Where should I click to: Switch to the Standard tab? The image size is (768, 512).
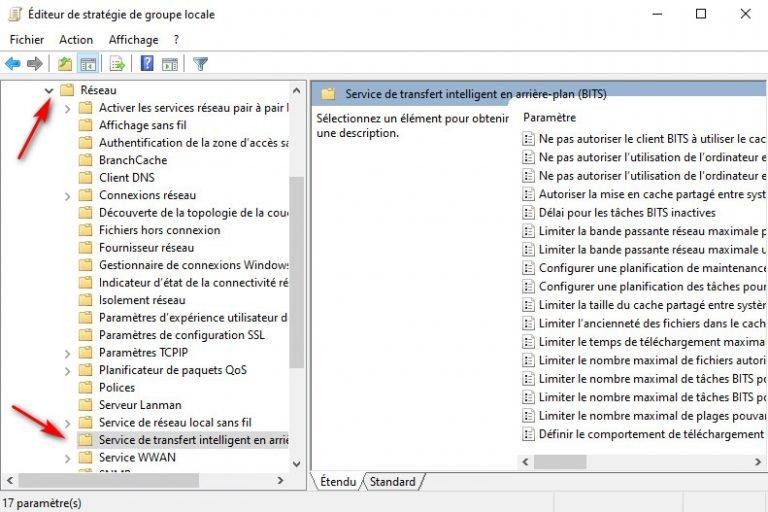coord(392,482)
